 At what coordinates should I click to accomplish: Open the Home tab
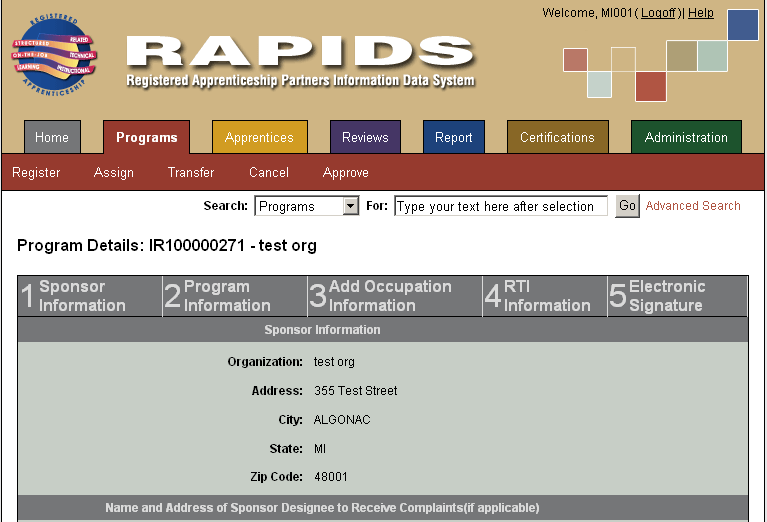52,137
